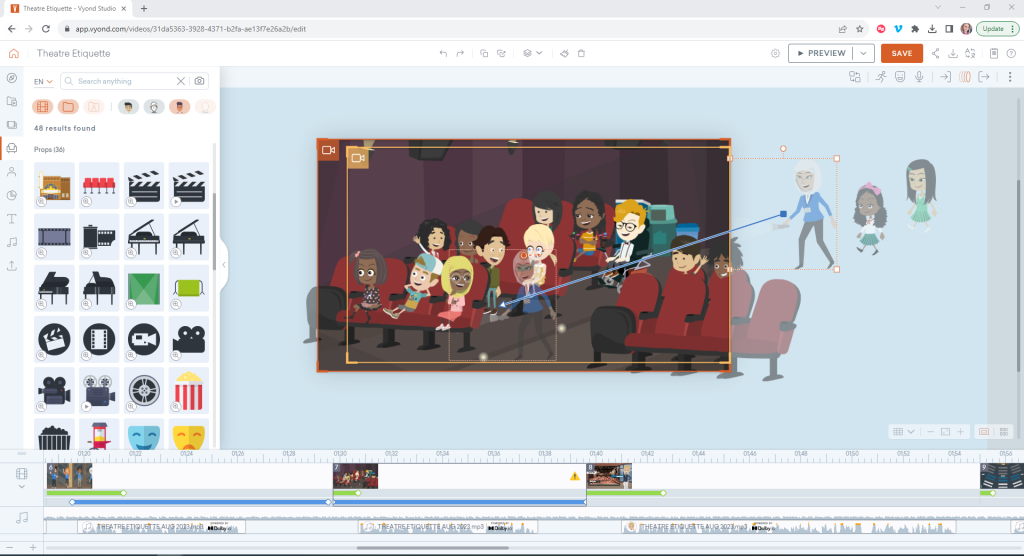The height and width of the screenshot is (556, 1024).
Task: Expand the layer order dropdown
Action: [x=533, y=53]
